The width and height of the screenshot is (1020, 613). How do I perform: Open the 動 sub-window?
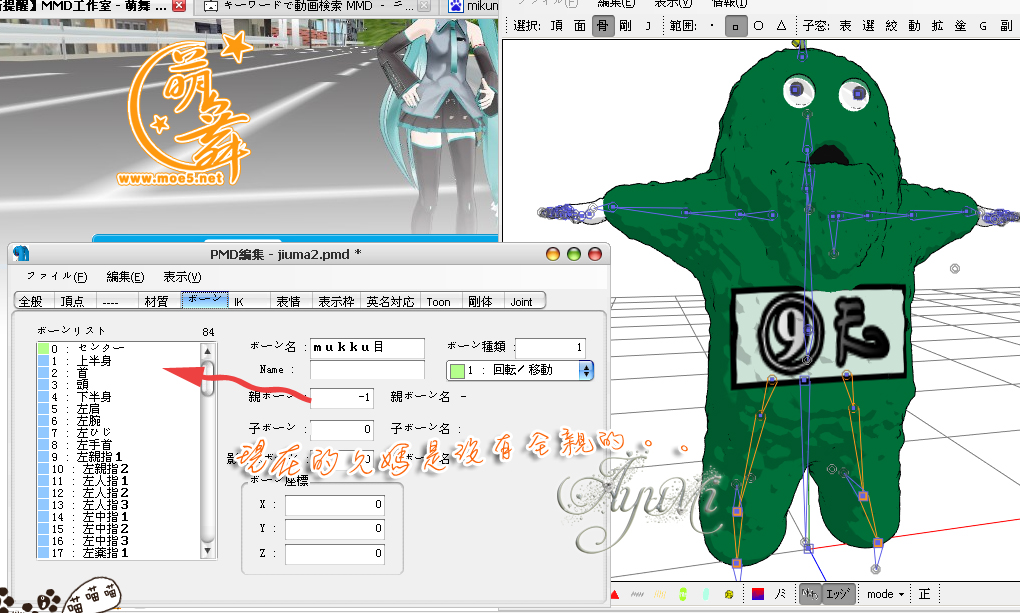tap(915, 26)
